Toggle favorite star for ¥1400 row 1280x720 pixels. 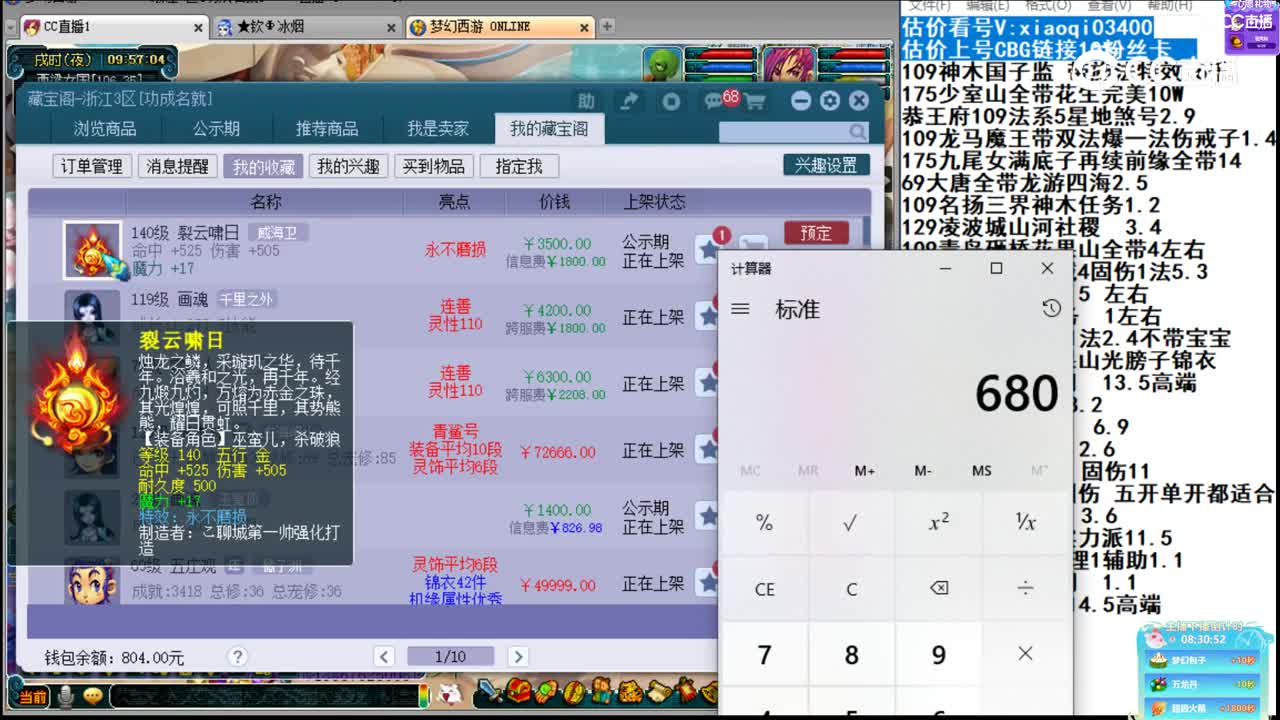pos(709,516)
